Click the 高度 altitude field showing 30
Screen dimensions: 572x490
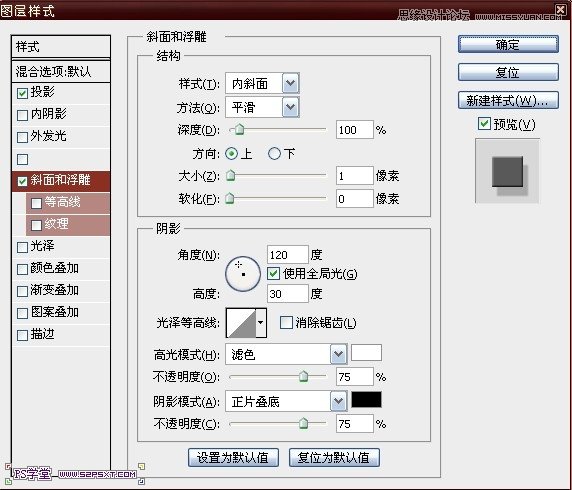click(287, 294)
